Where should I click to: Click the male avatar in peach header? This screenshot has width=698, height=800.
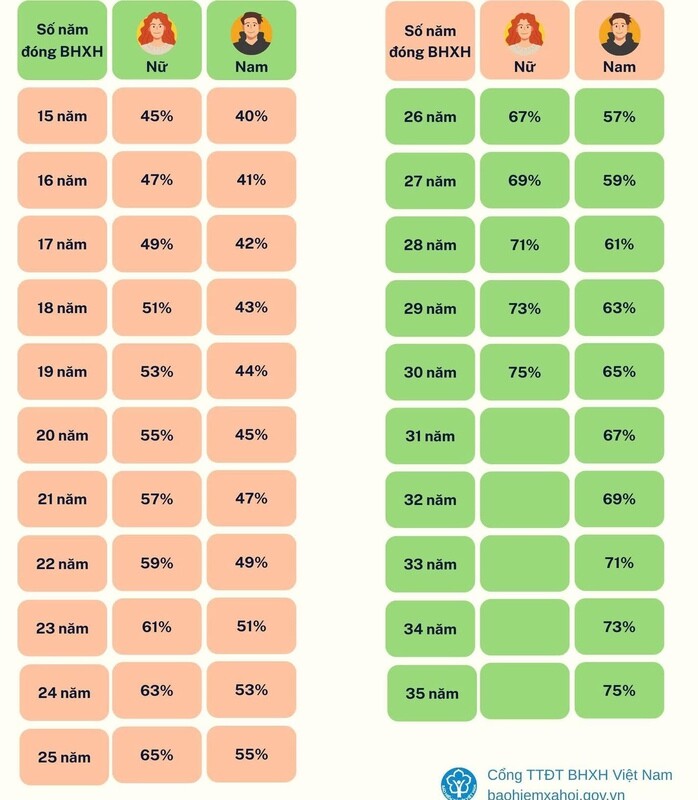(619, 34)
